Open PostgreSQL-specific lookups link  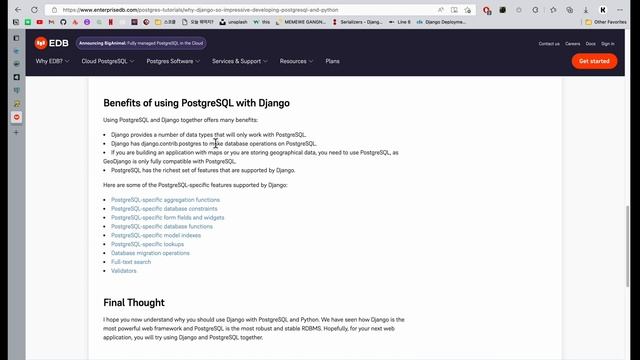coord(147,244)
